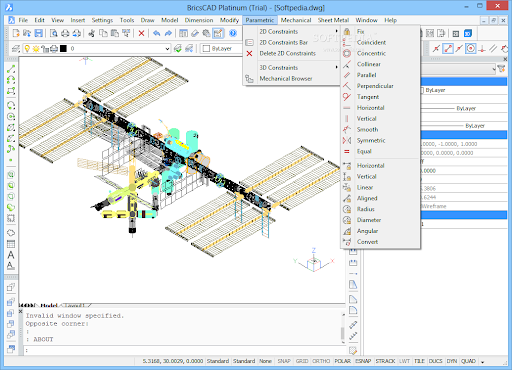This screenshot has height=370, width=512.
Task: Toggle LWT lineweight display in status bar
Action: (404, 361)
